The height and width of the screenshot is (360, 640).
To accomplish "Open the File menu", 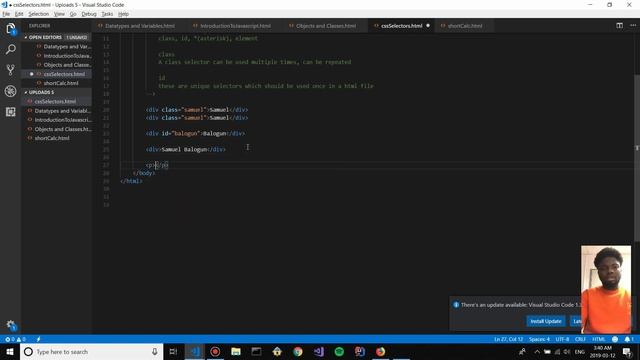I will (6, 14).
